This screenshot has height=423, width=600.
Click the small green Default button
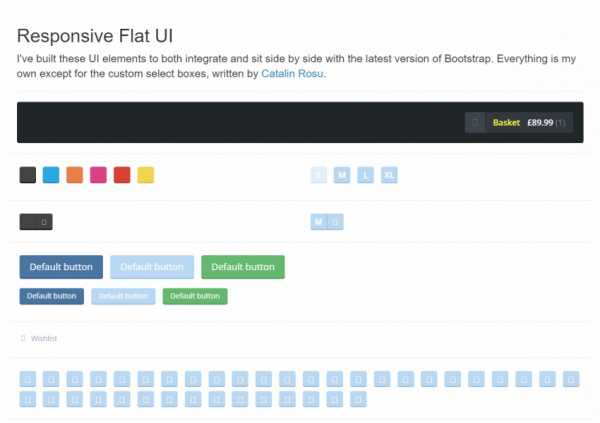point(195,296)
